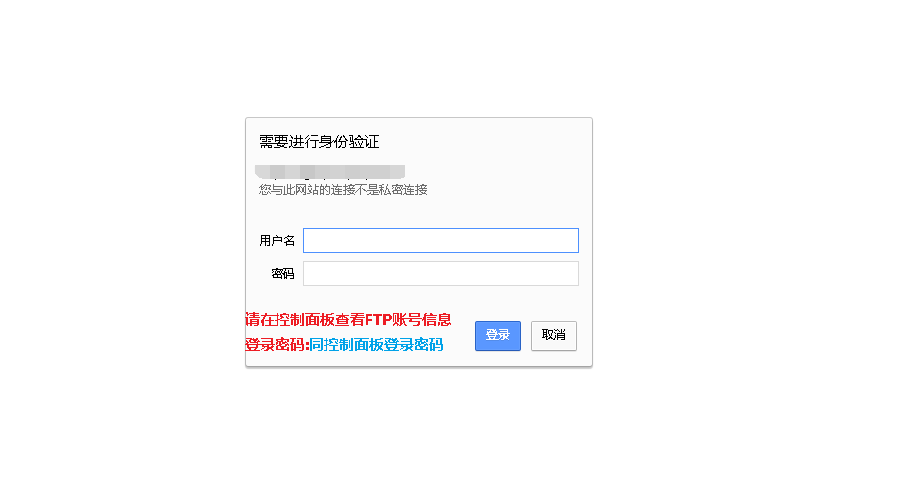
Task: Focus the 用户名 input field
Action: tap(441, 241)
